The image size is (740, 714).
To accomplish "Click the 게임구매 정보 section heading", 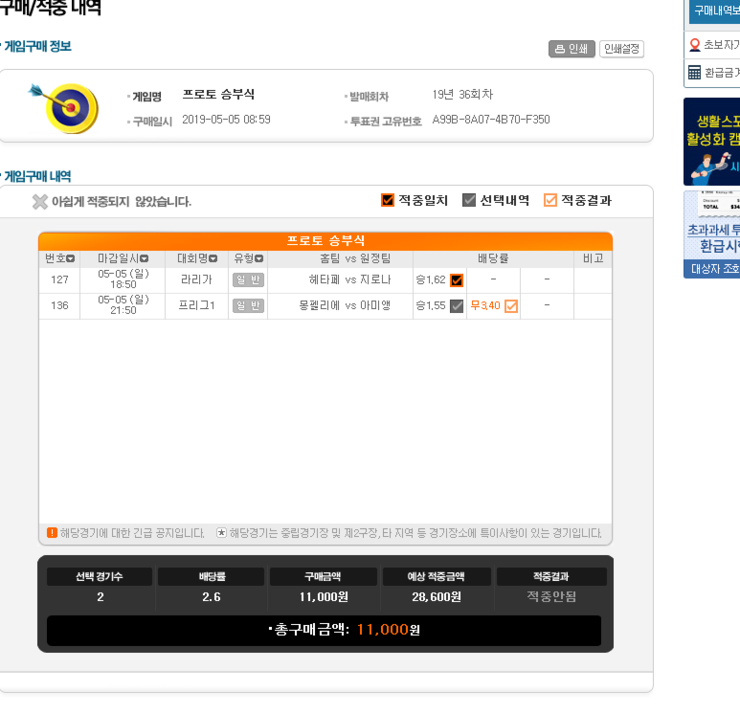I will pos(37,46).
